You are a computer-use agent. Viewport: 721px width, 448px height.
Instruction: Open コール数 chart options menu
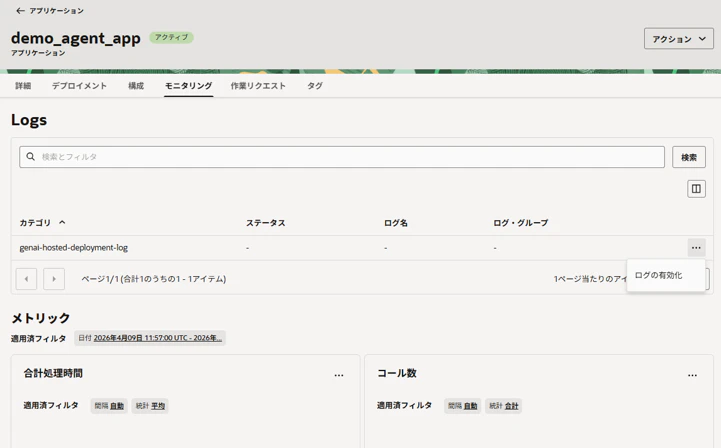[692, 375]
